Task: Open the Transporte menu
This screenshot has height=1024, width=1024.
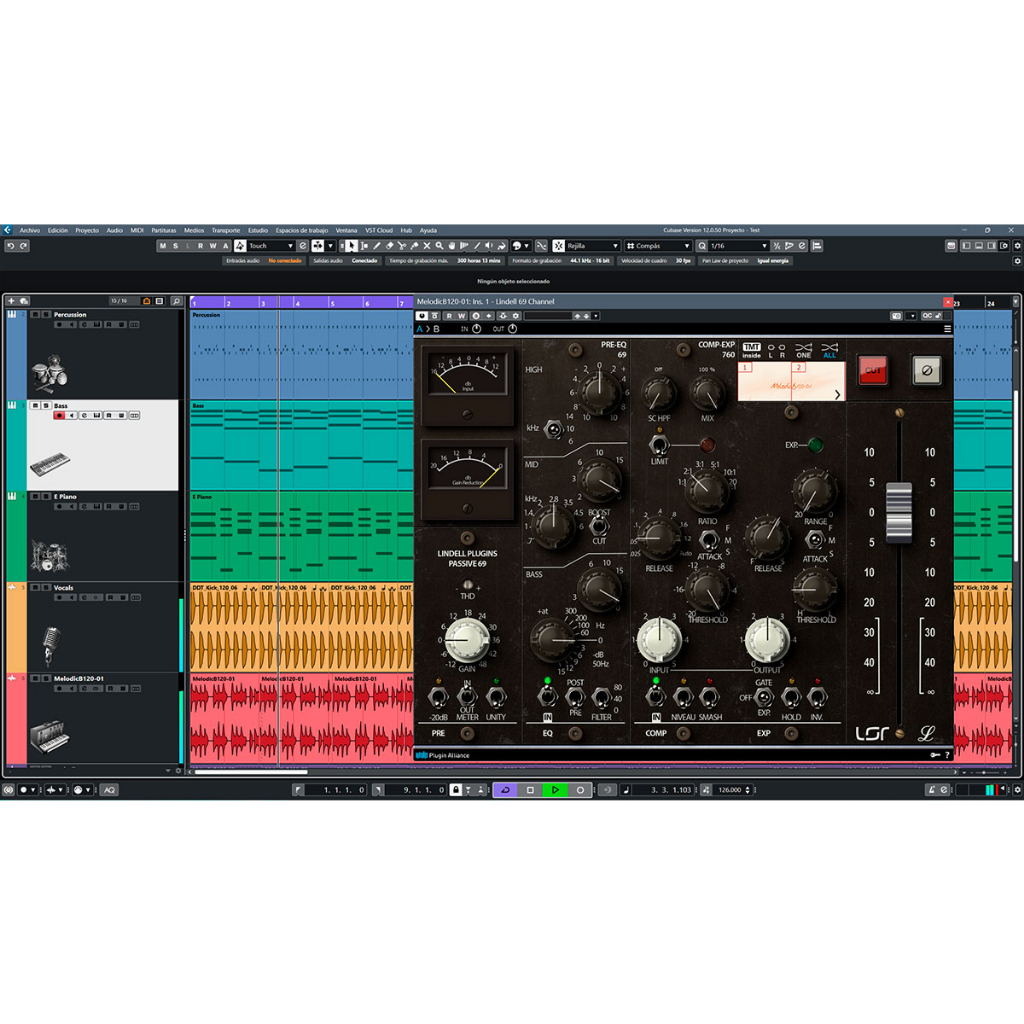Action: (225, 230)
